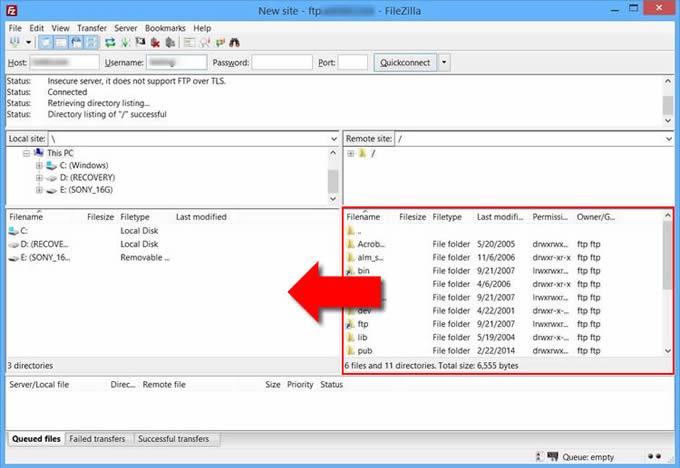Image resolution: width=680 pixels, height=468 pixels.
Task: Toggle the message log display
Action: (46, 43)
